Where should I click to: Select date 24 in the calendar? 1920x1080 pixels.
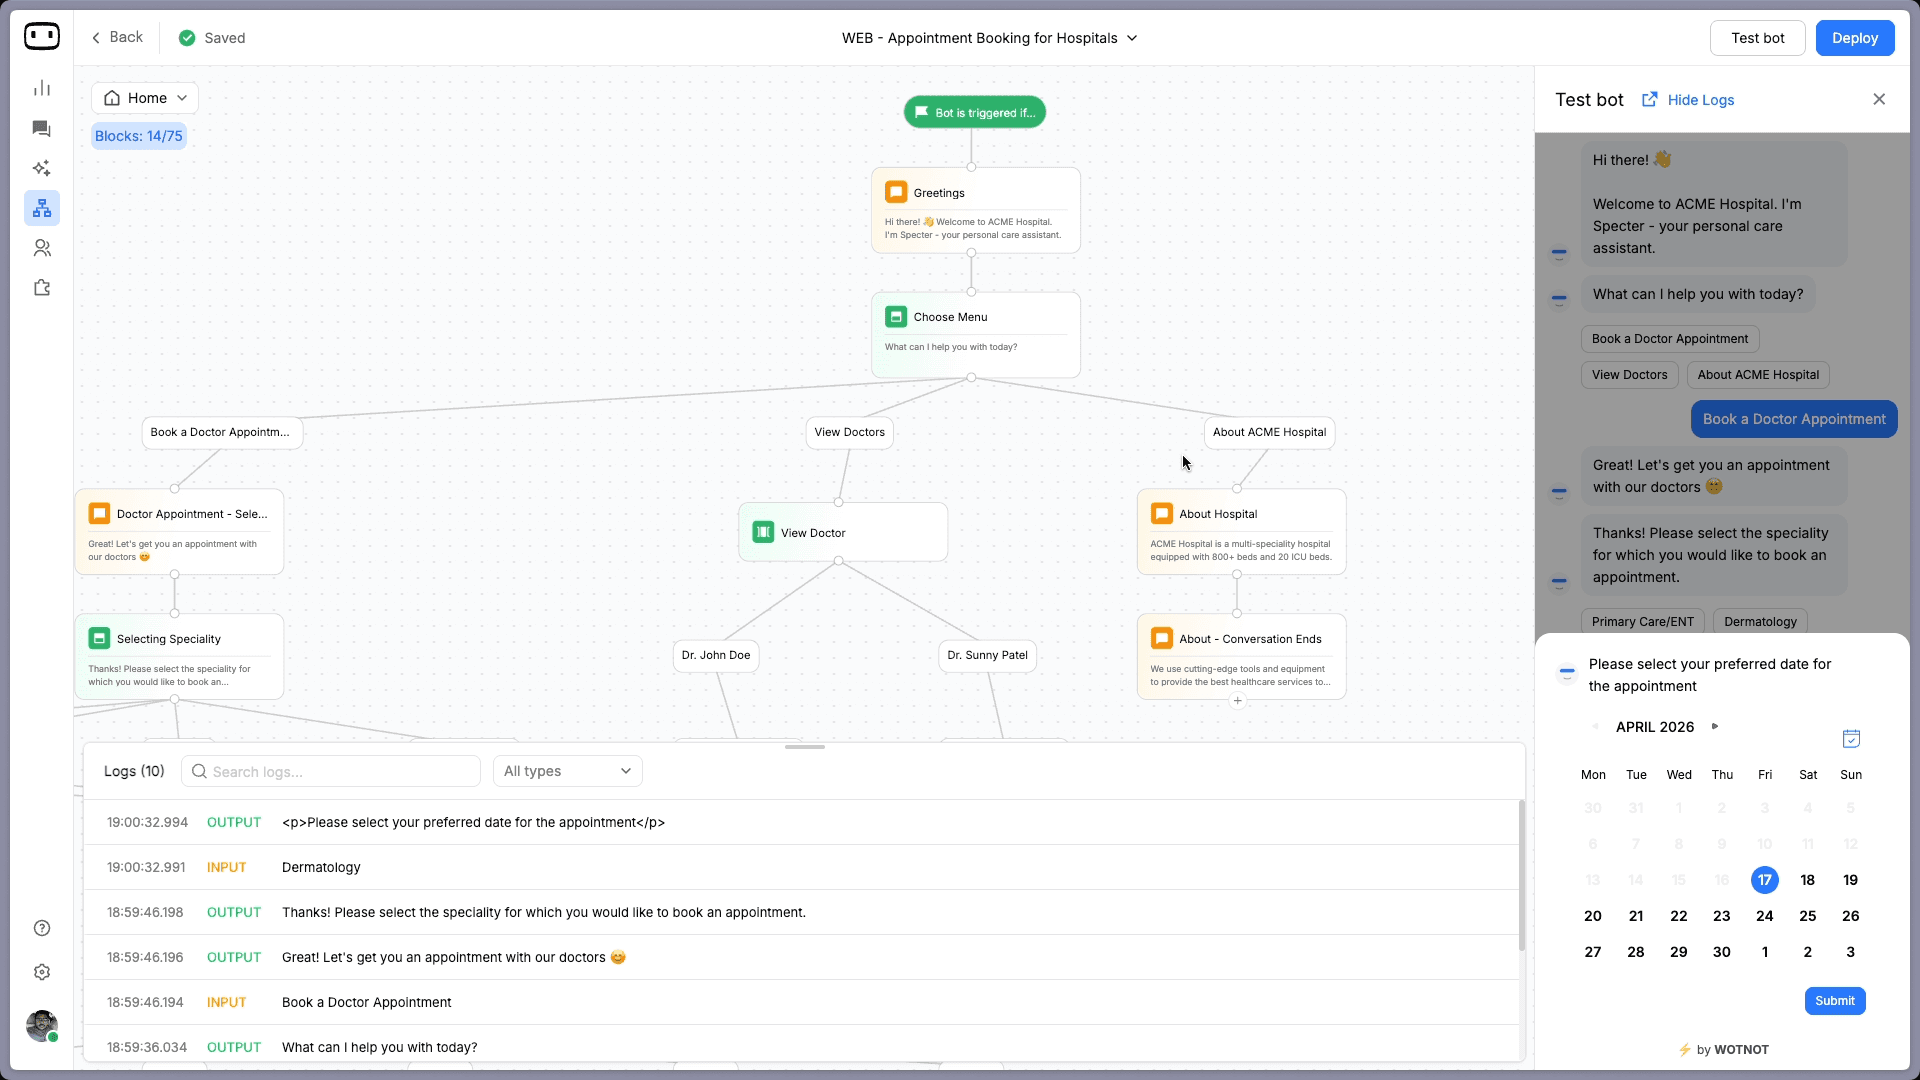1764,916
